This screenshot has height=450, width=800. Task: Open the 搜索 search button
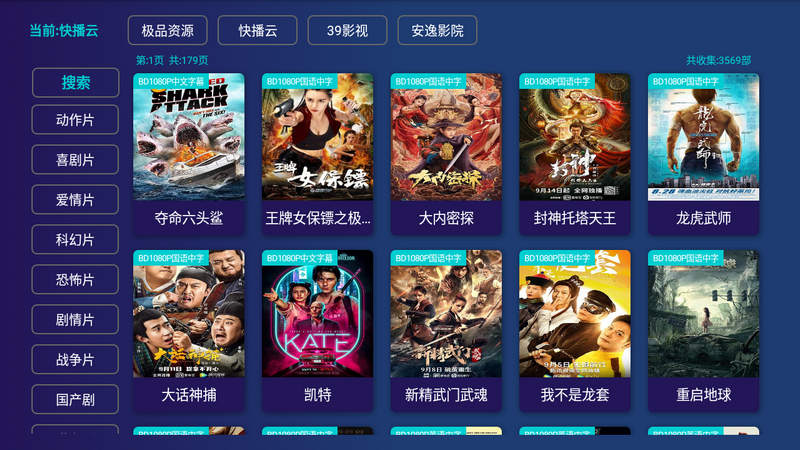76,82
